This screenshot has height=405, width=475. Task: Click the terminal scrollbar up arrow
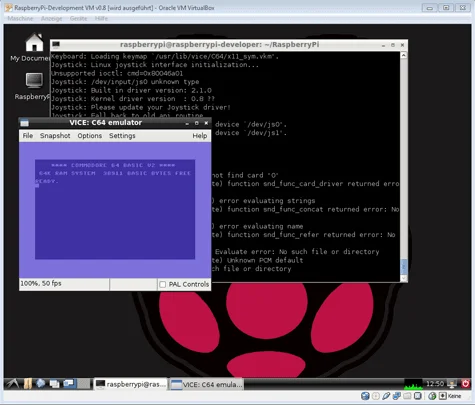pos(403,55)
